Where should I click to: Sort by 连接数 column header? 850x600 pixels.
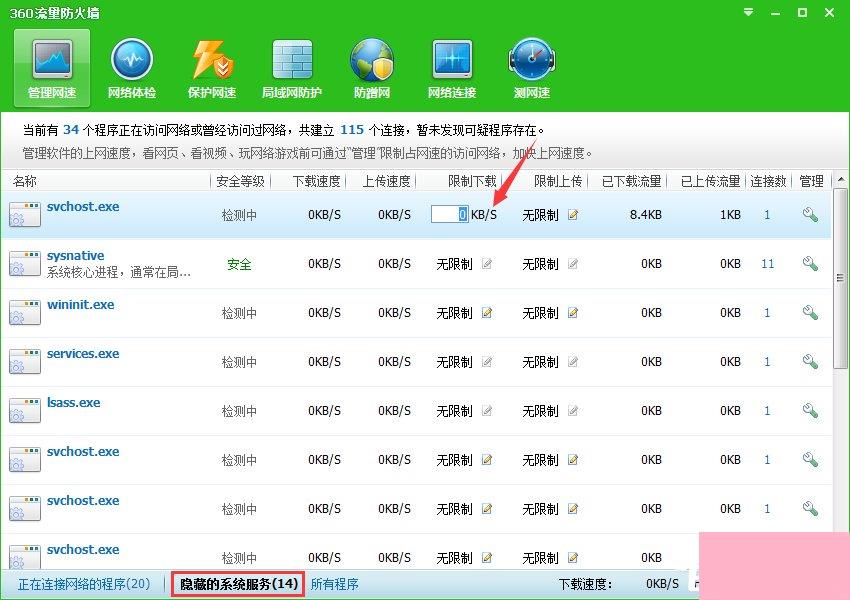(768, 181)
